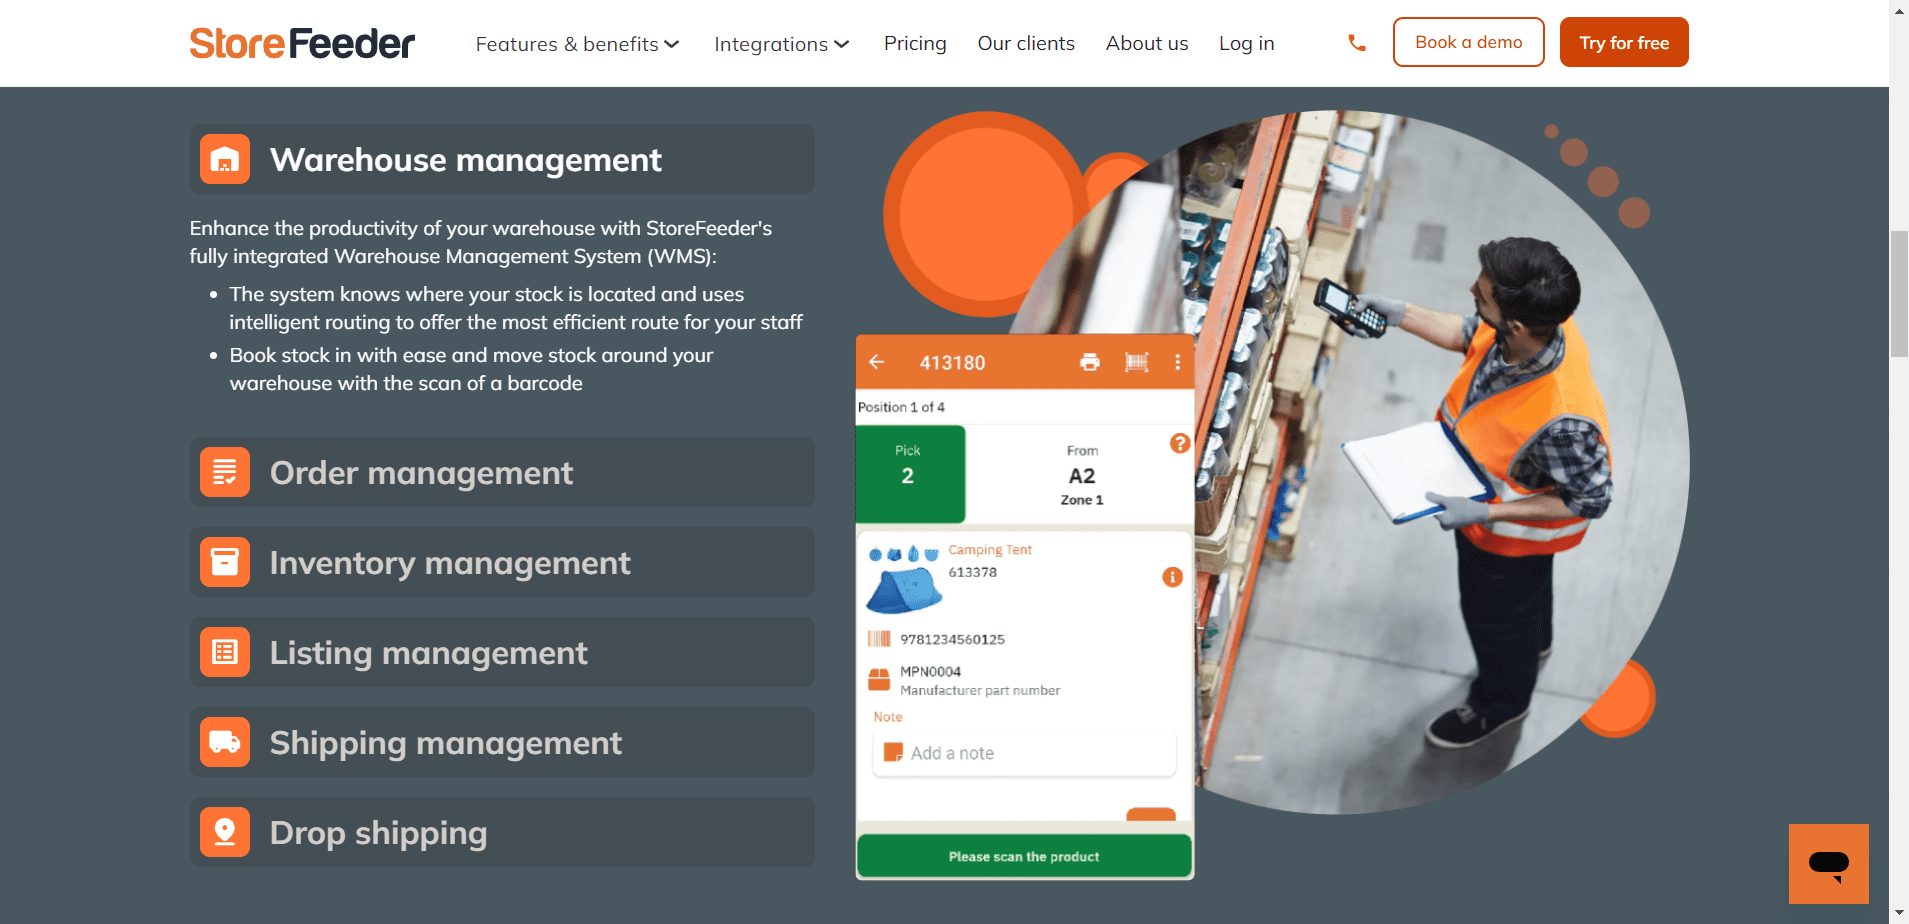Open the three-dot overflow menu

tap(1178, 362)
